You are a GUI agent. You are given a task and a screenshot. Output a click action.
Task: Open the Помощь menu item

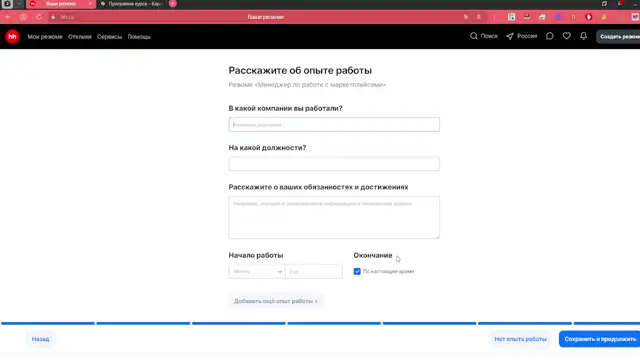(x=139, y=37)
